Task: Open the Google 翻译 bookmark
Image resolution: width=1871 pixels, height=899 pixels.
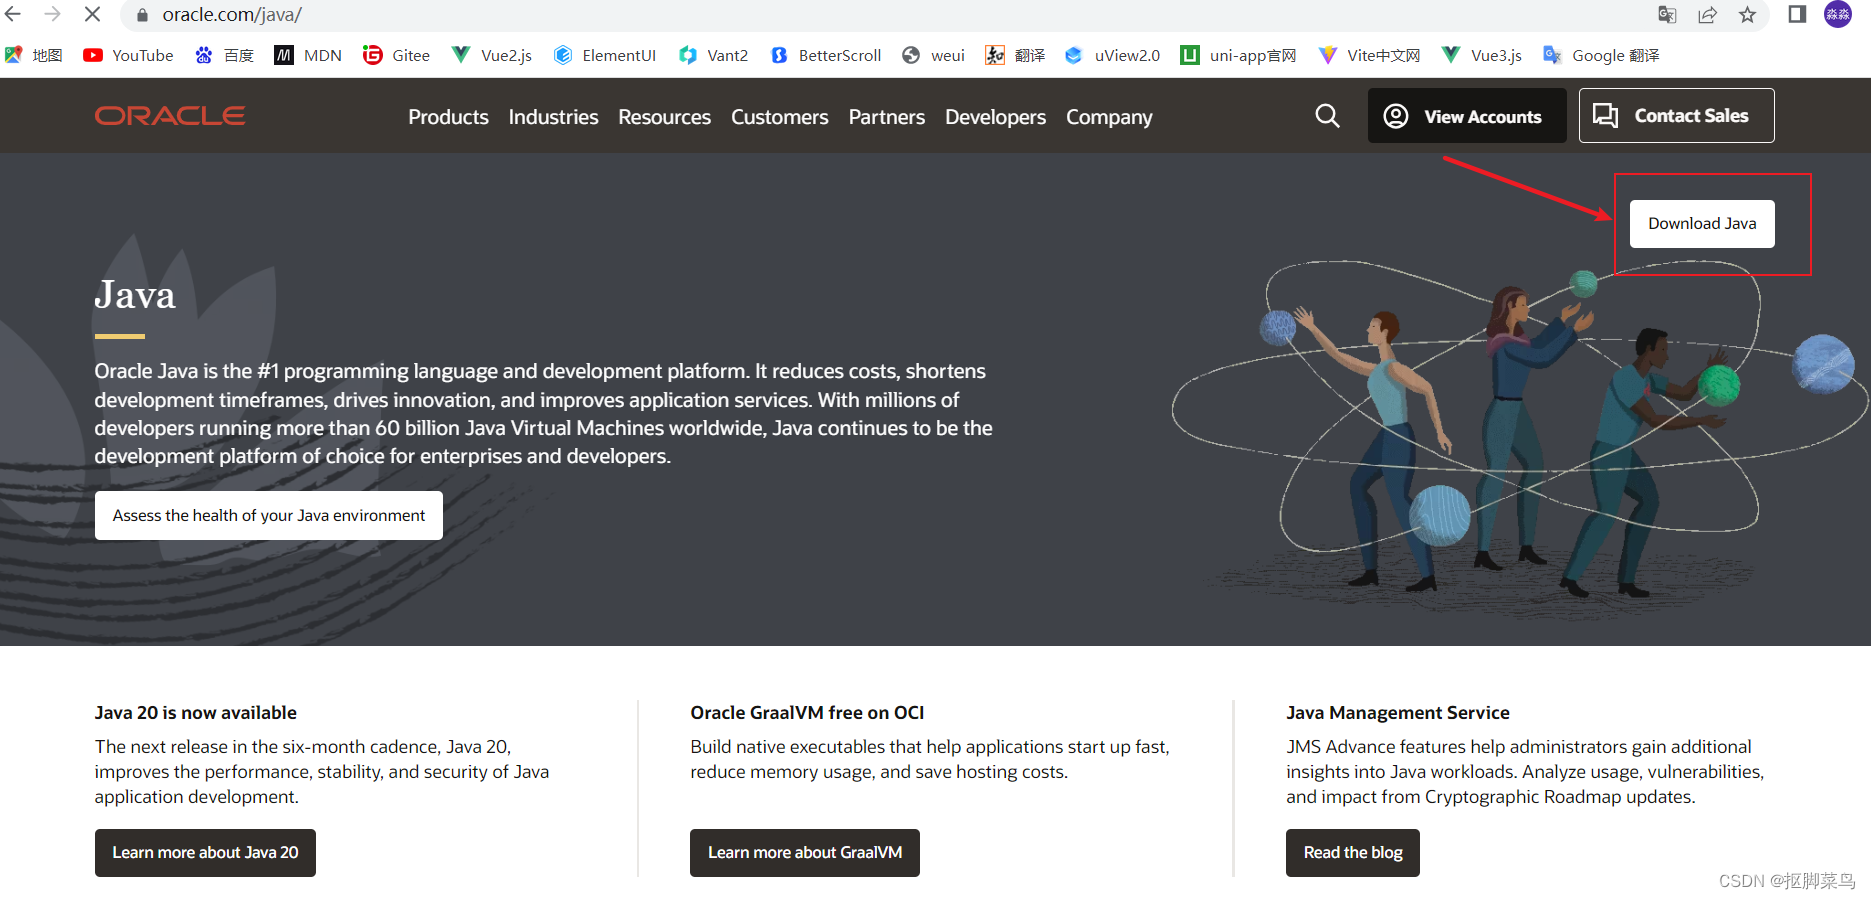Action: [x=1601, y=55]
